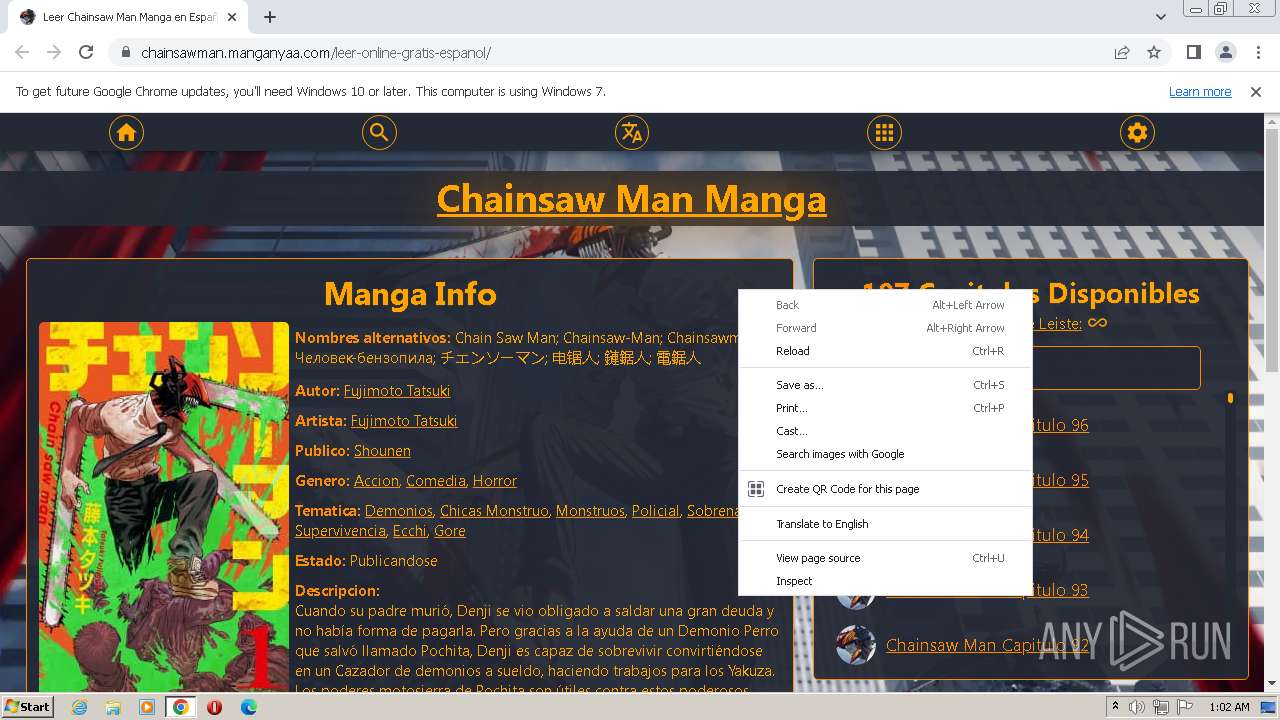Open Capitulo 96 chapter link

(1060, 425)
